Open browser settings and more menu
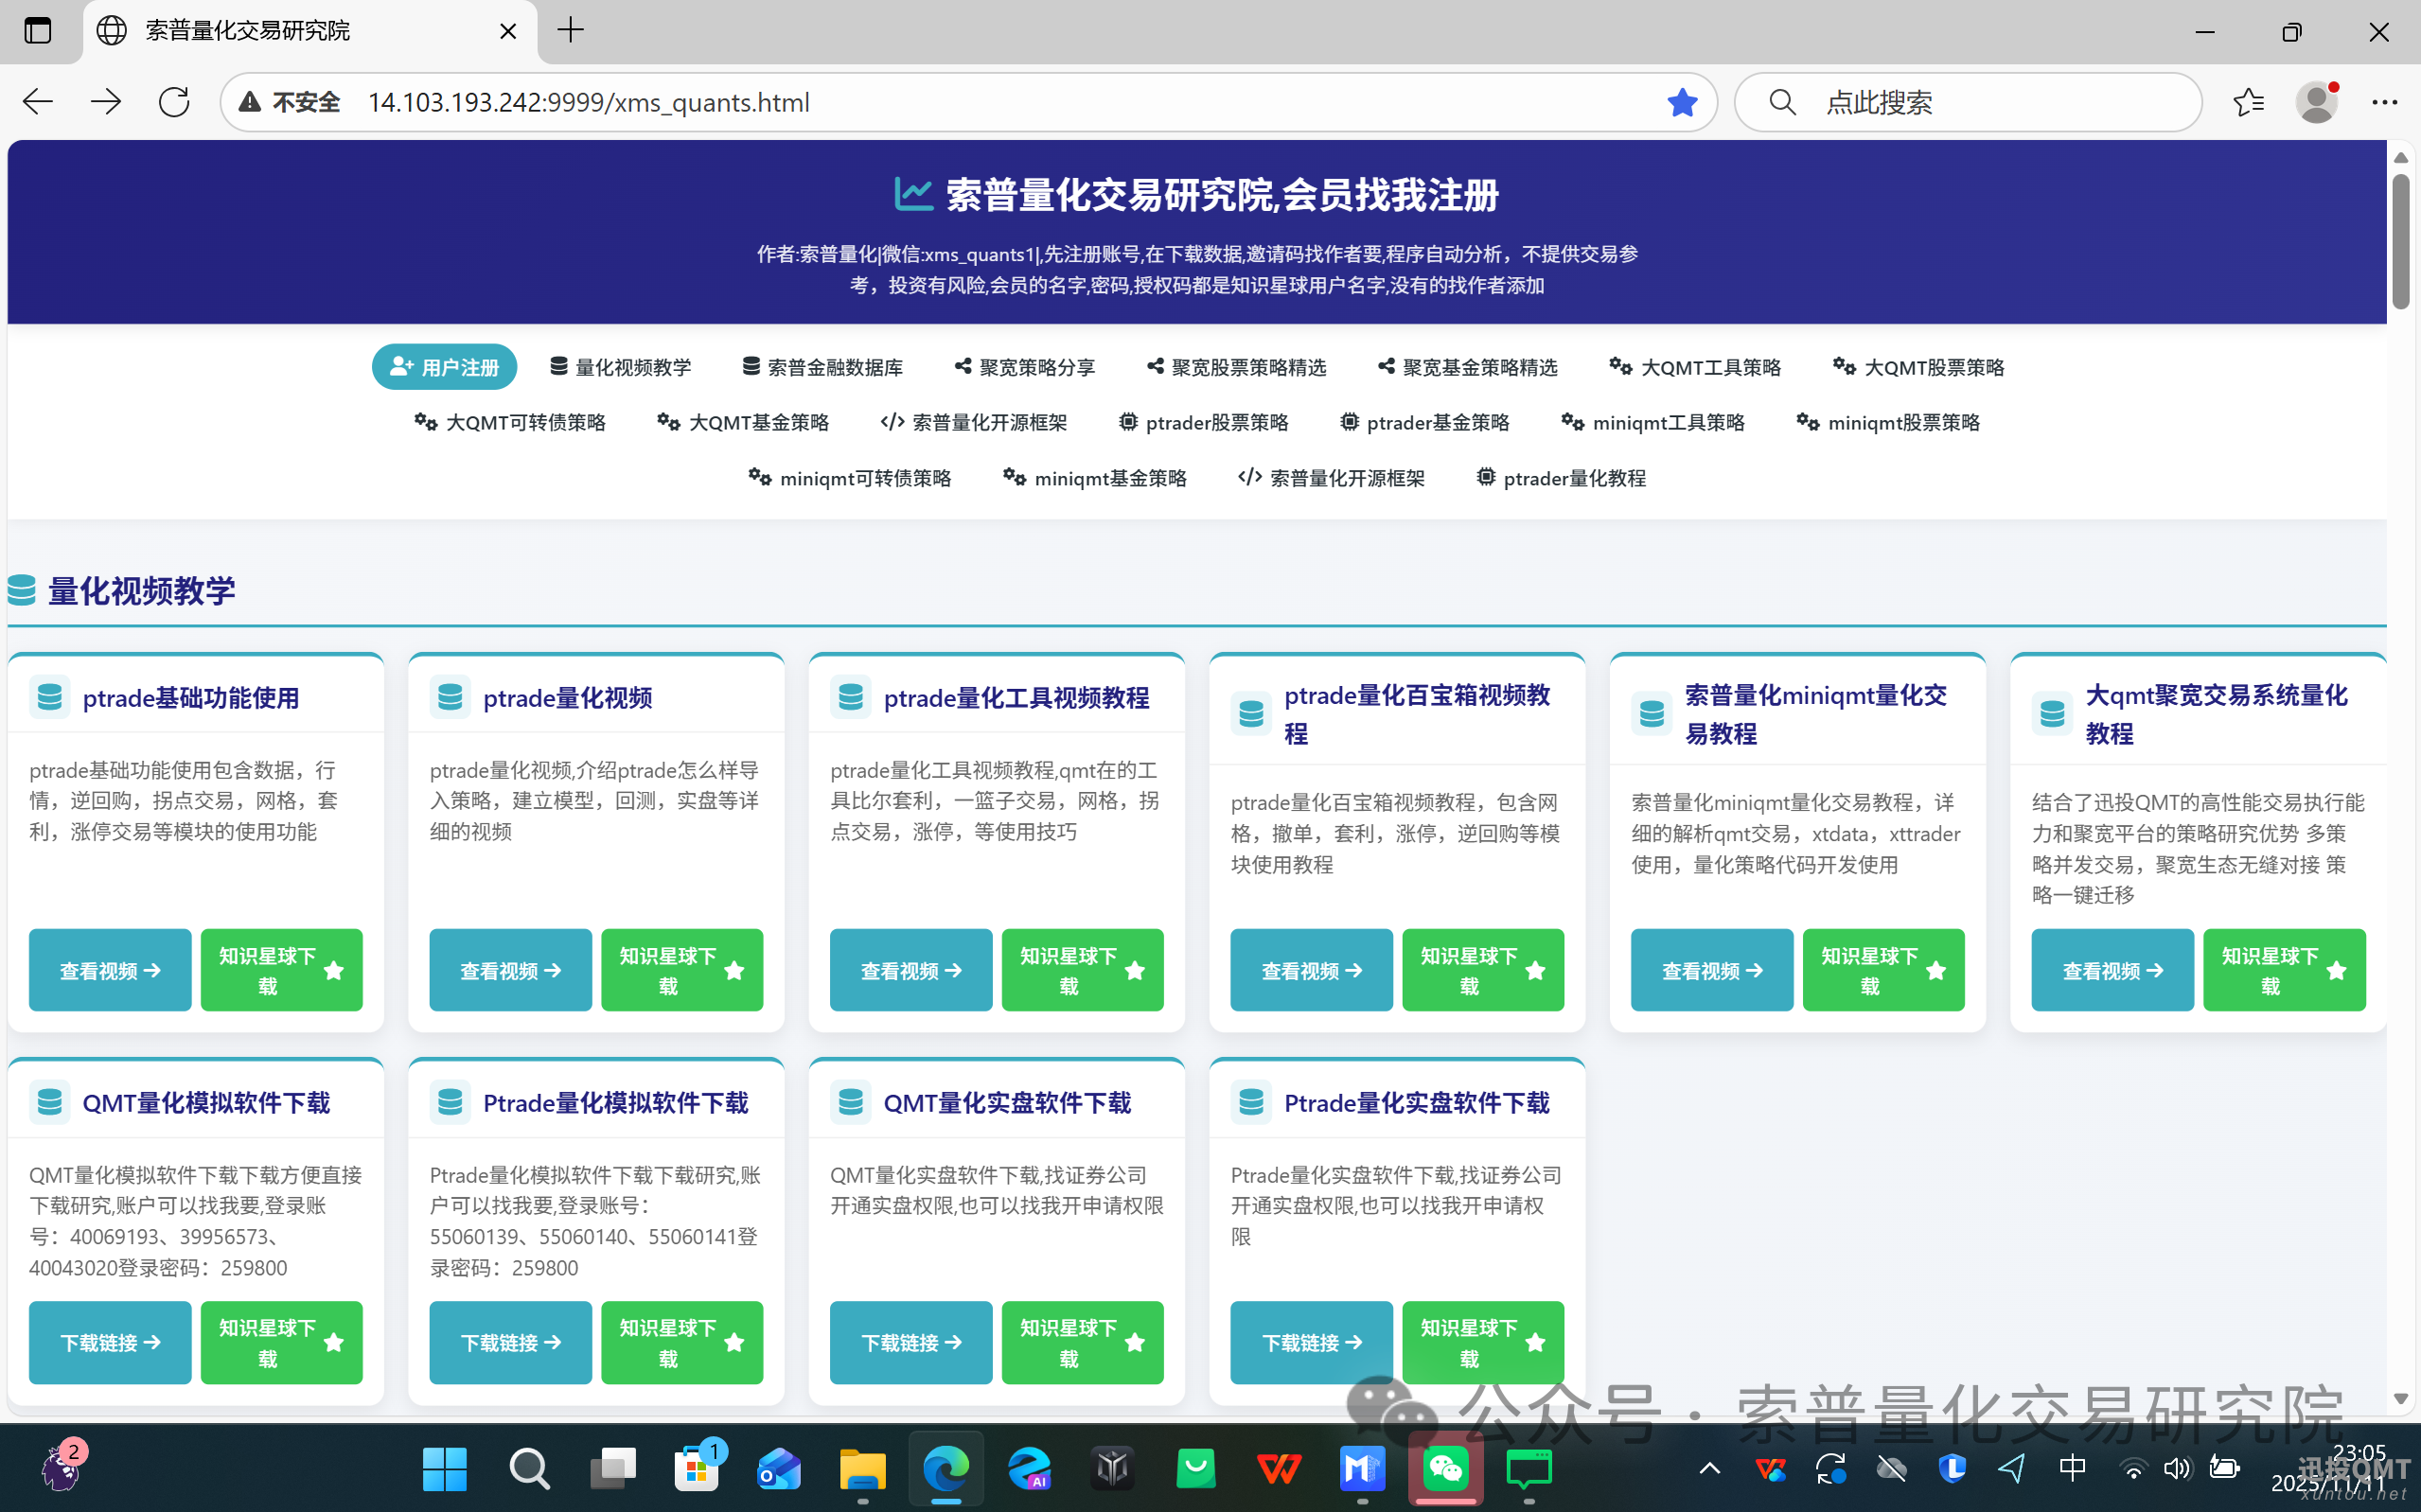 [2384, 102]
